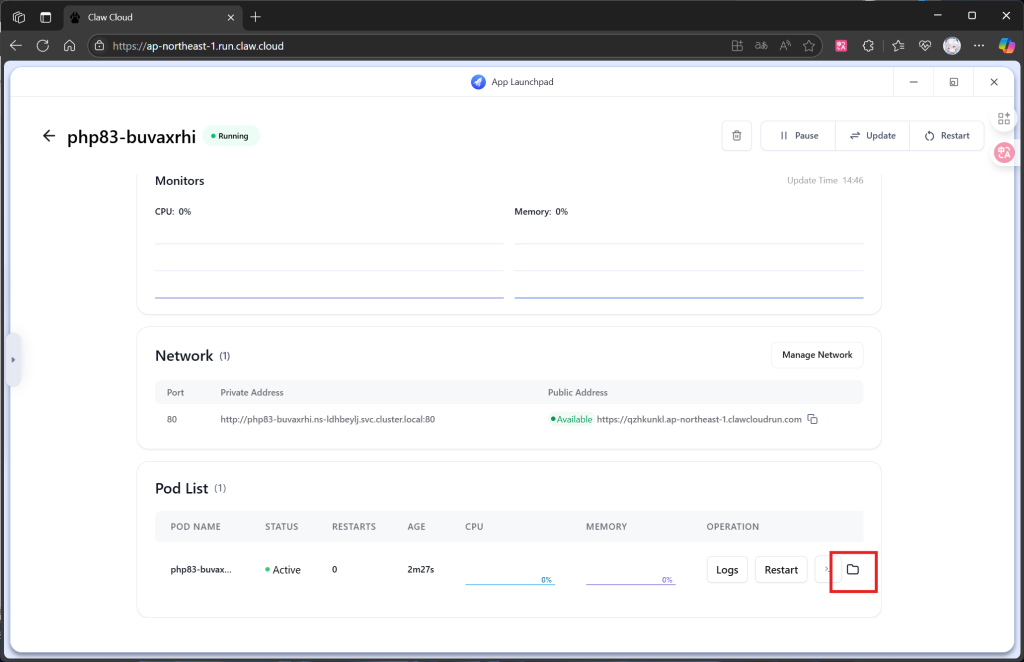Click the browser back arrow
The image size is (1024, 662).
point(16,46)
